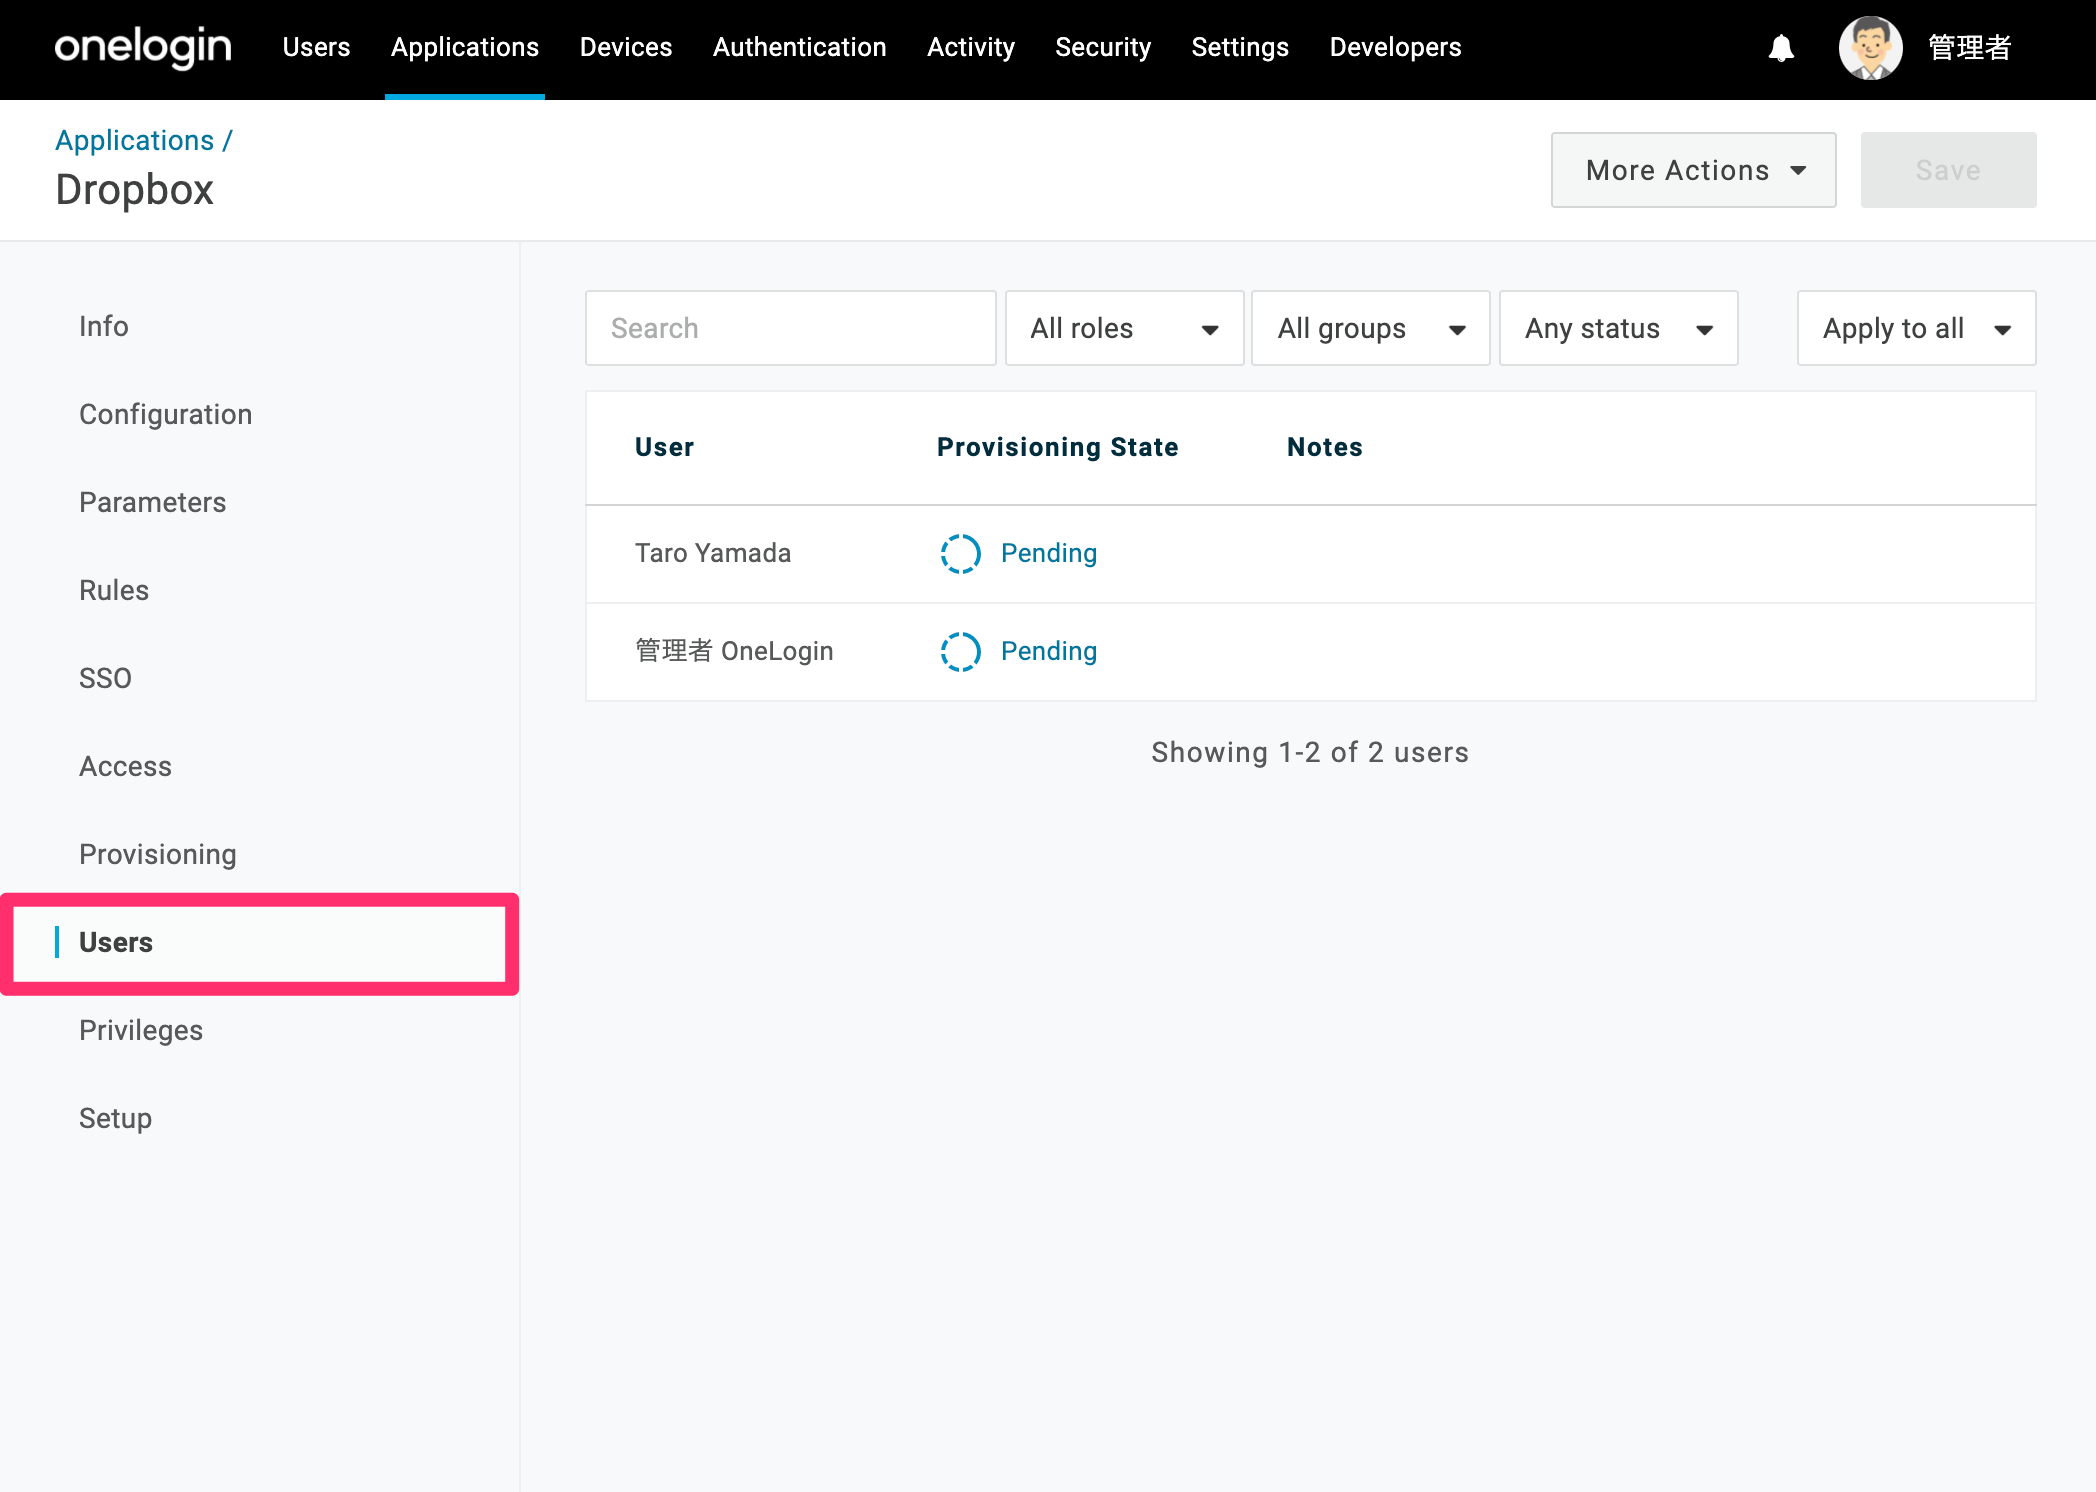Switch to the SSO sidebar tab
This screenshot has height=1492, width=2096.
coord(105,678)
